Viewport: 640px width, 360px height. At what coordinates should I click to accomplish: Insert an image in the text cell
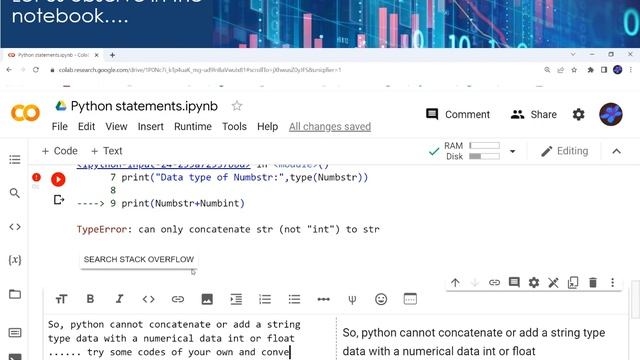(x=207, y=299)
